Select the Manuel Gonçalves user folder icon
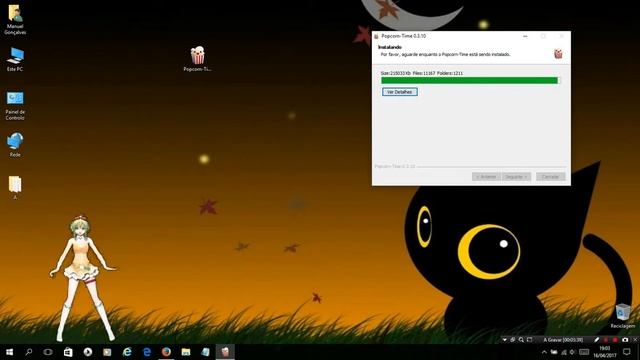 (x=15, y=20)
